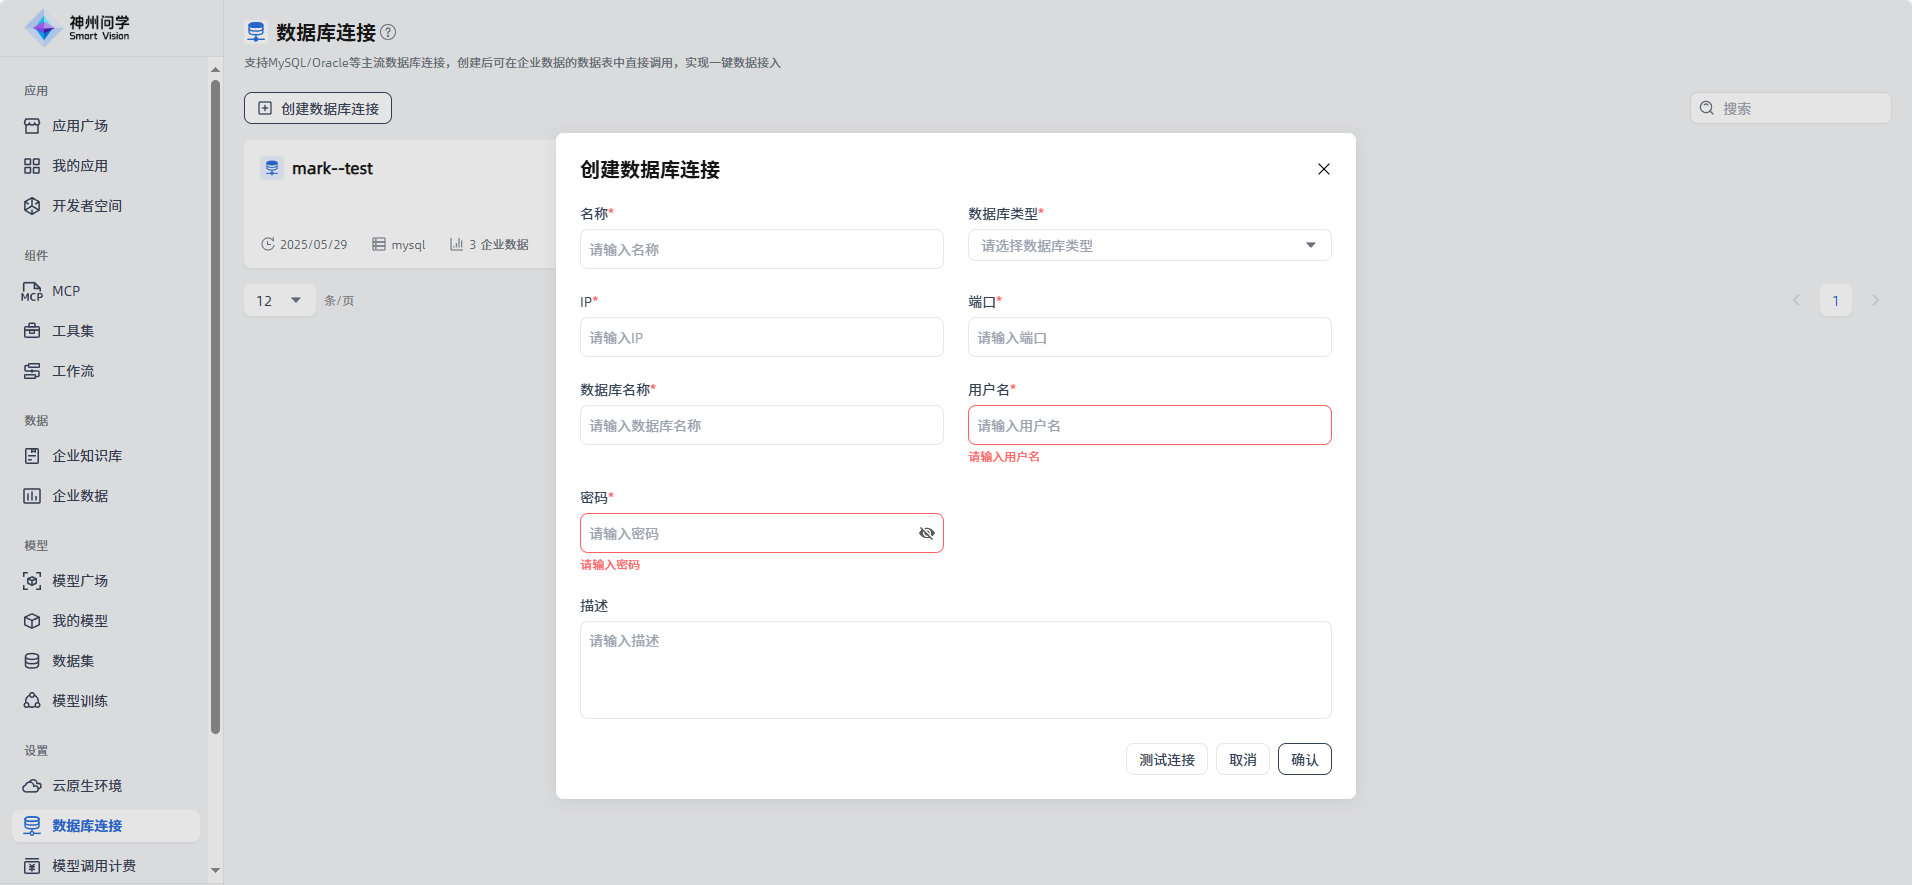Click the MCP icon in the sidebar

click(x=32, y=291)
